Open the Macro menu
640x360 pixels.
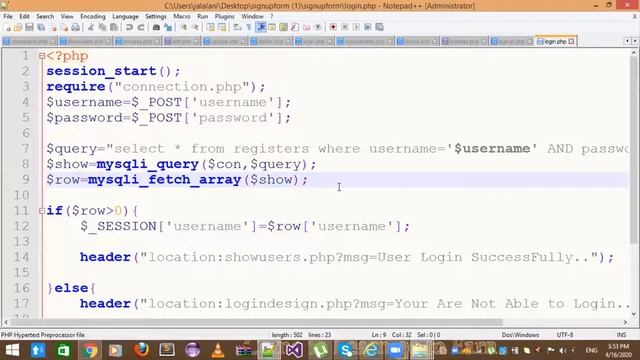coord(182,16)
